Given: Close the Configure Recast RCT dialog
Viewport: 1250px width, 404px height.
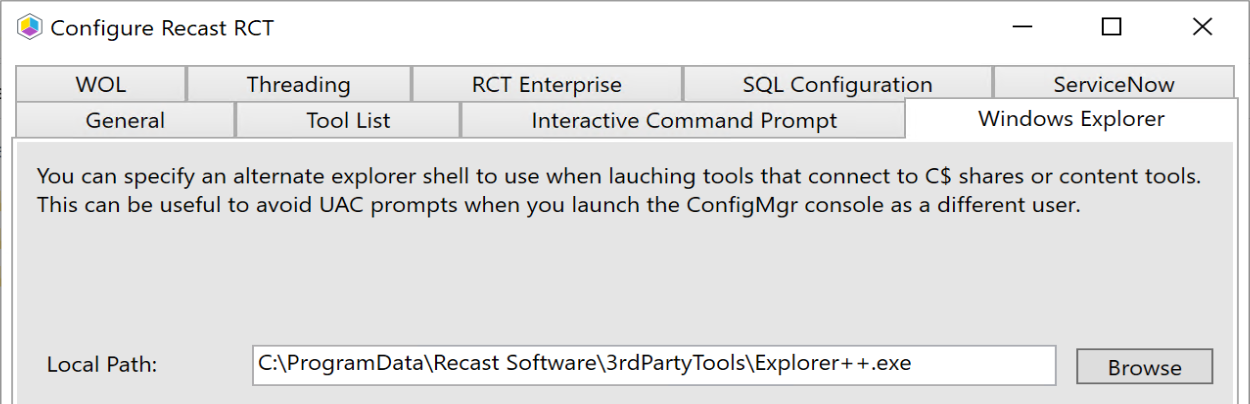Looking at the screenshot, I should [x=1202, y=27].
